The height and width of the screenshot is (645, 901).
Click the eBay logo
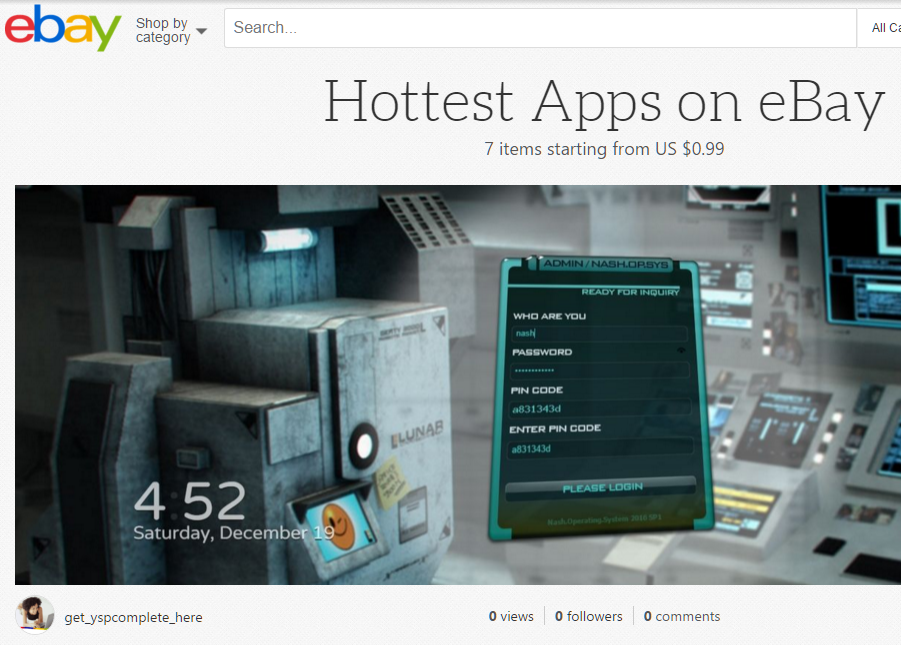(x=63, y=28)
